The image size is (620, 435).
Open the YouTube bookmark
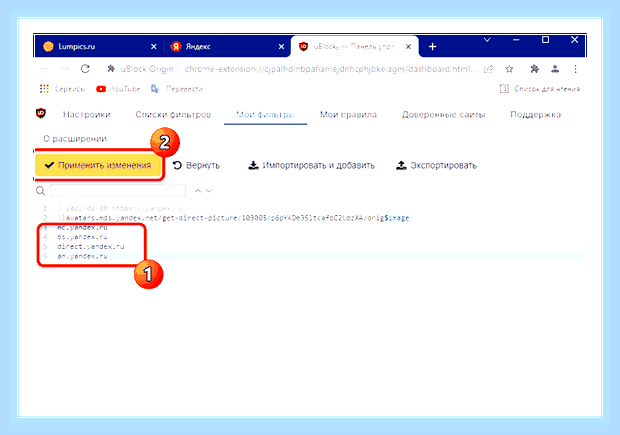(x=118, y=89)
